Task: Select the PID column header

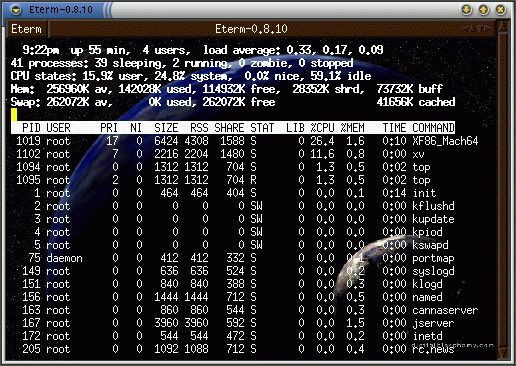Action: (x=32, y=128)
